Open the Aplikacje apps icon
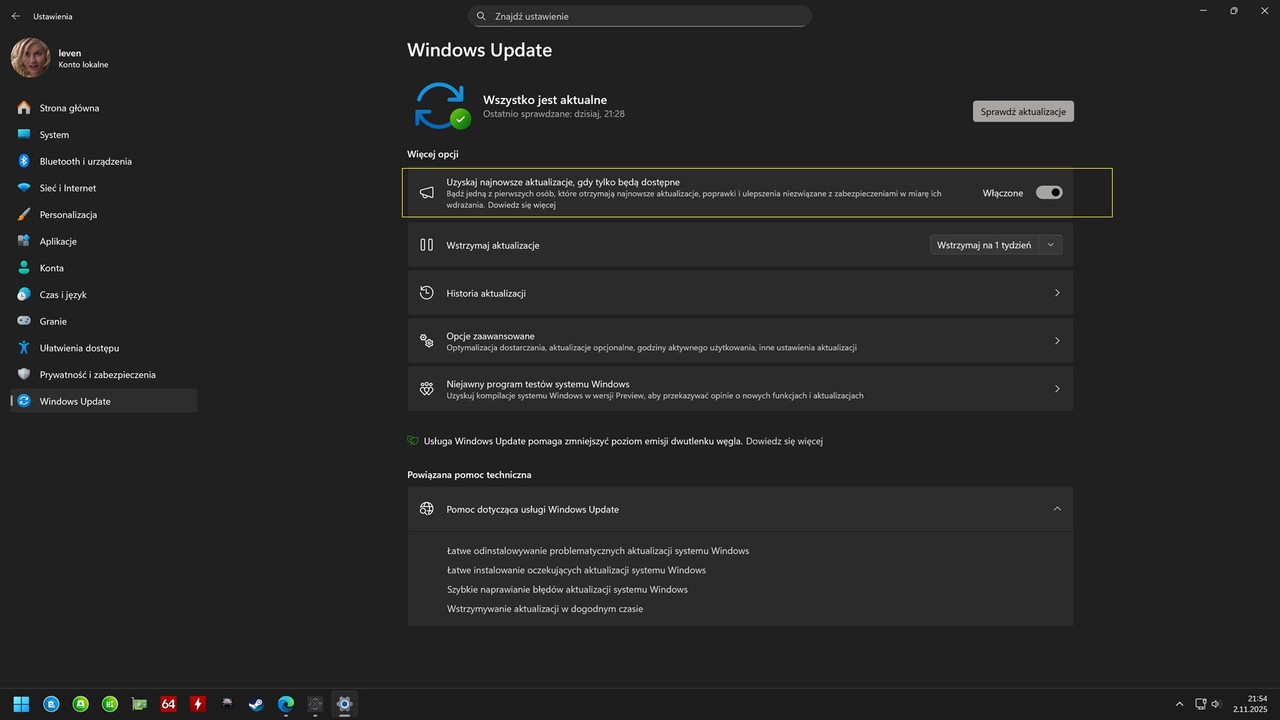 [x=24, y=241]
